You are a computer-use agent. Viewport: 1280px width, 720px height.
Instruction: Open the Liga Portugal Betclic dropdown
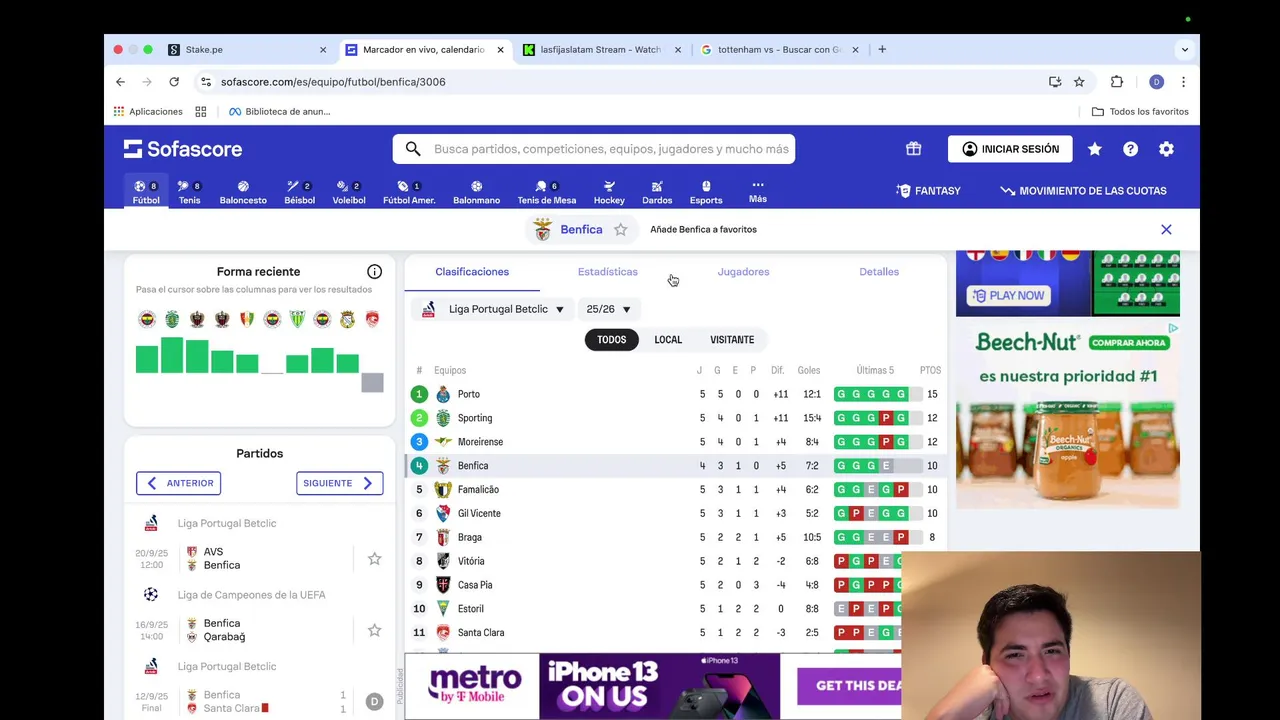coord(493,309)
